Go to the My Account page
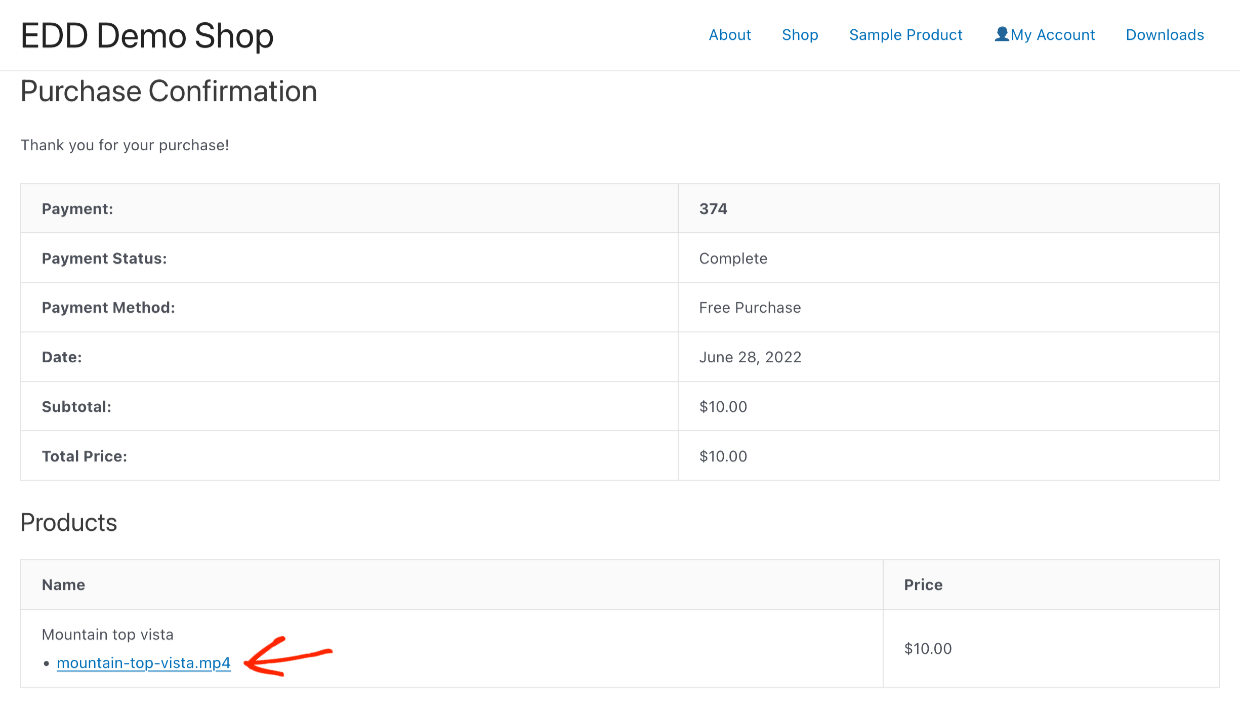Screen dimensions: 1240x706 pyautogui.click(x=1052, y=35)
